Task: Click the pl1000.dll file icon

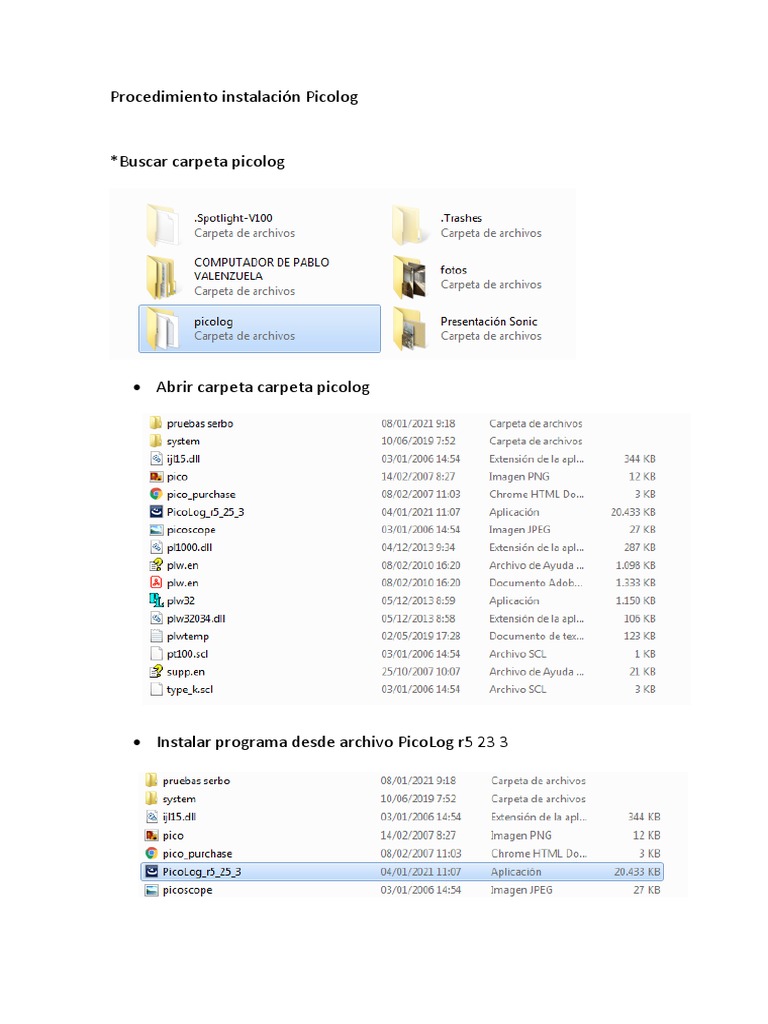Action: coord(156,547)
